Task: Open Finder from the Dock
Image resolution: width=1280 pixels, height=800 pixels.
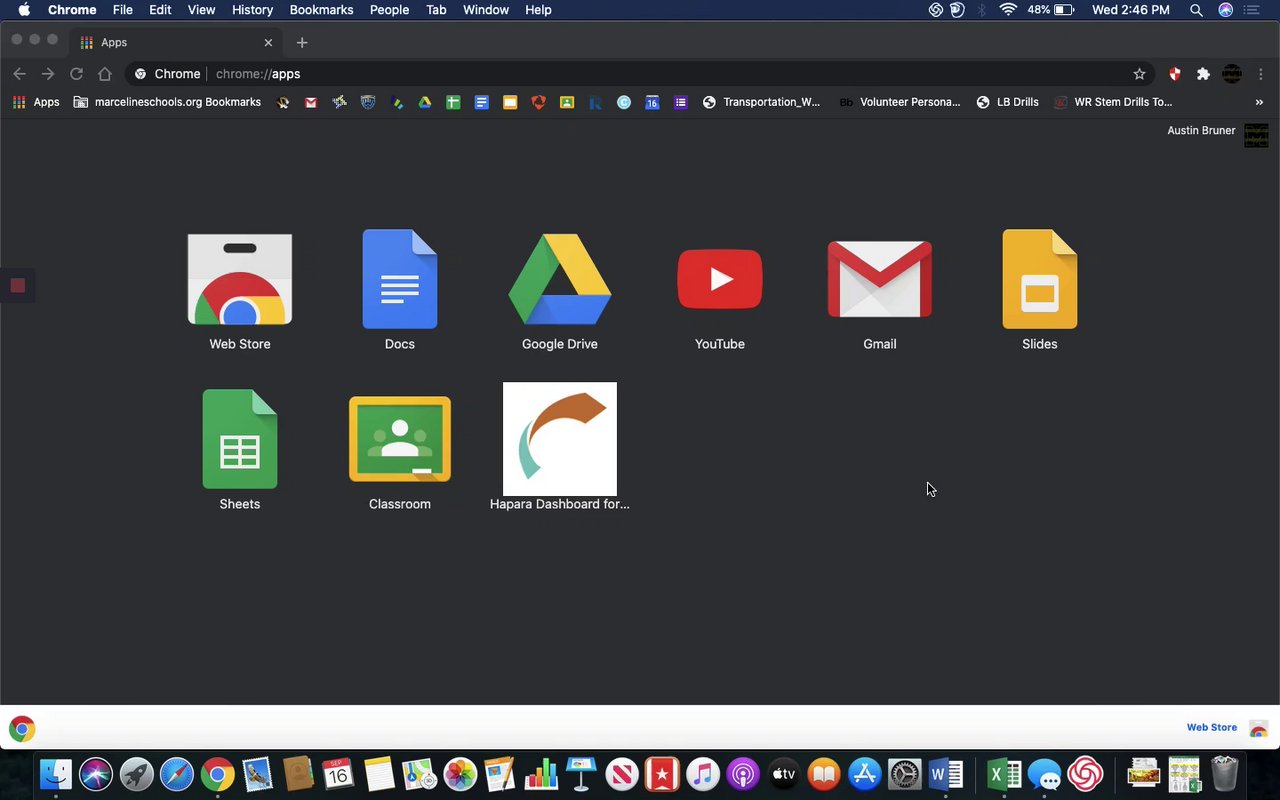Action: [x=55, y=774]
